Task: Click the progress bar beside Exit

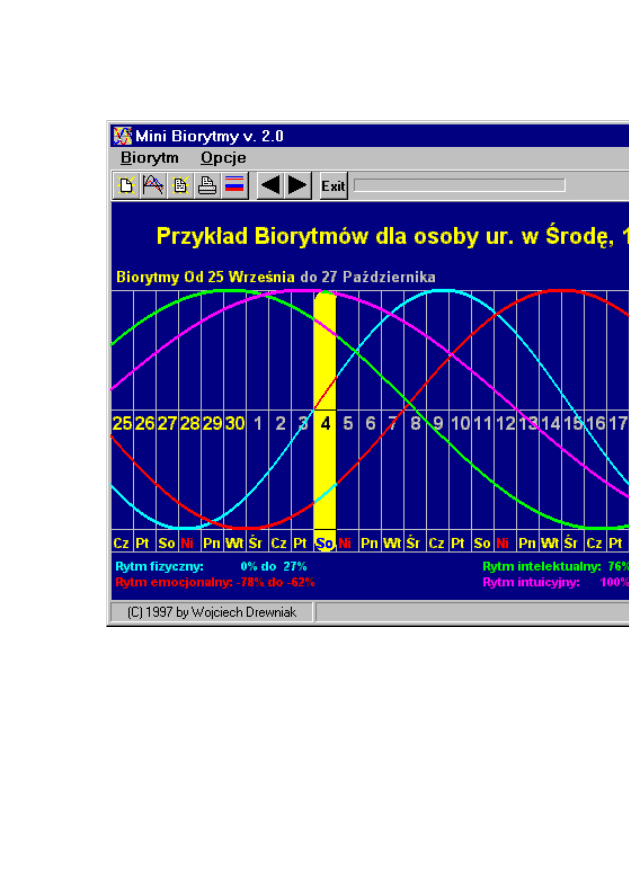Action: tap(459, 185)
